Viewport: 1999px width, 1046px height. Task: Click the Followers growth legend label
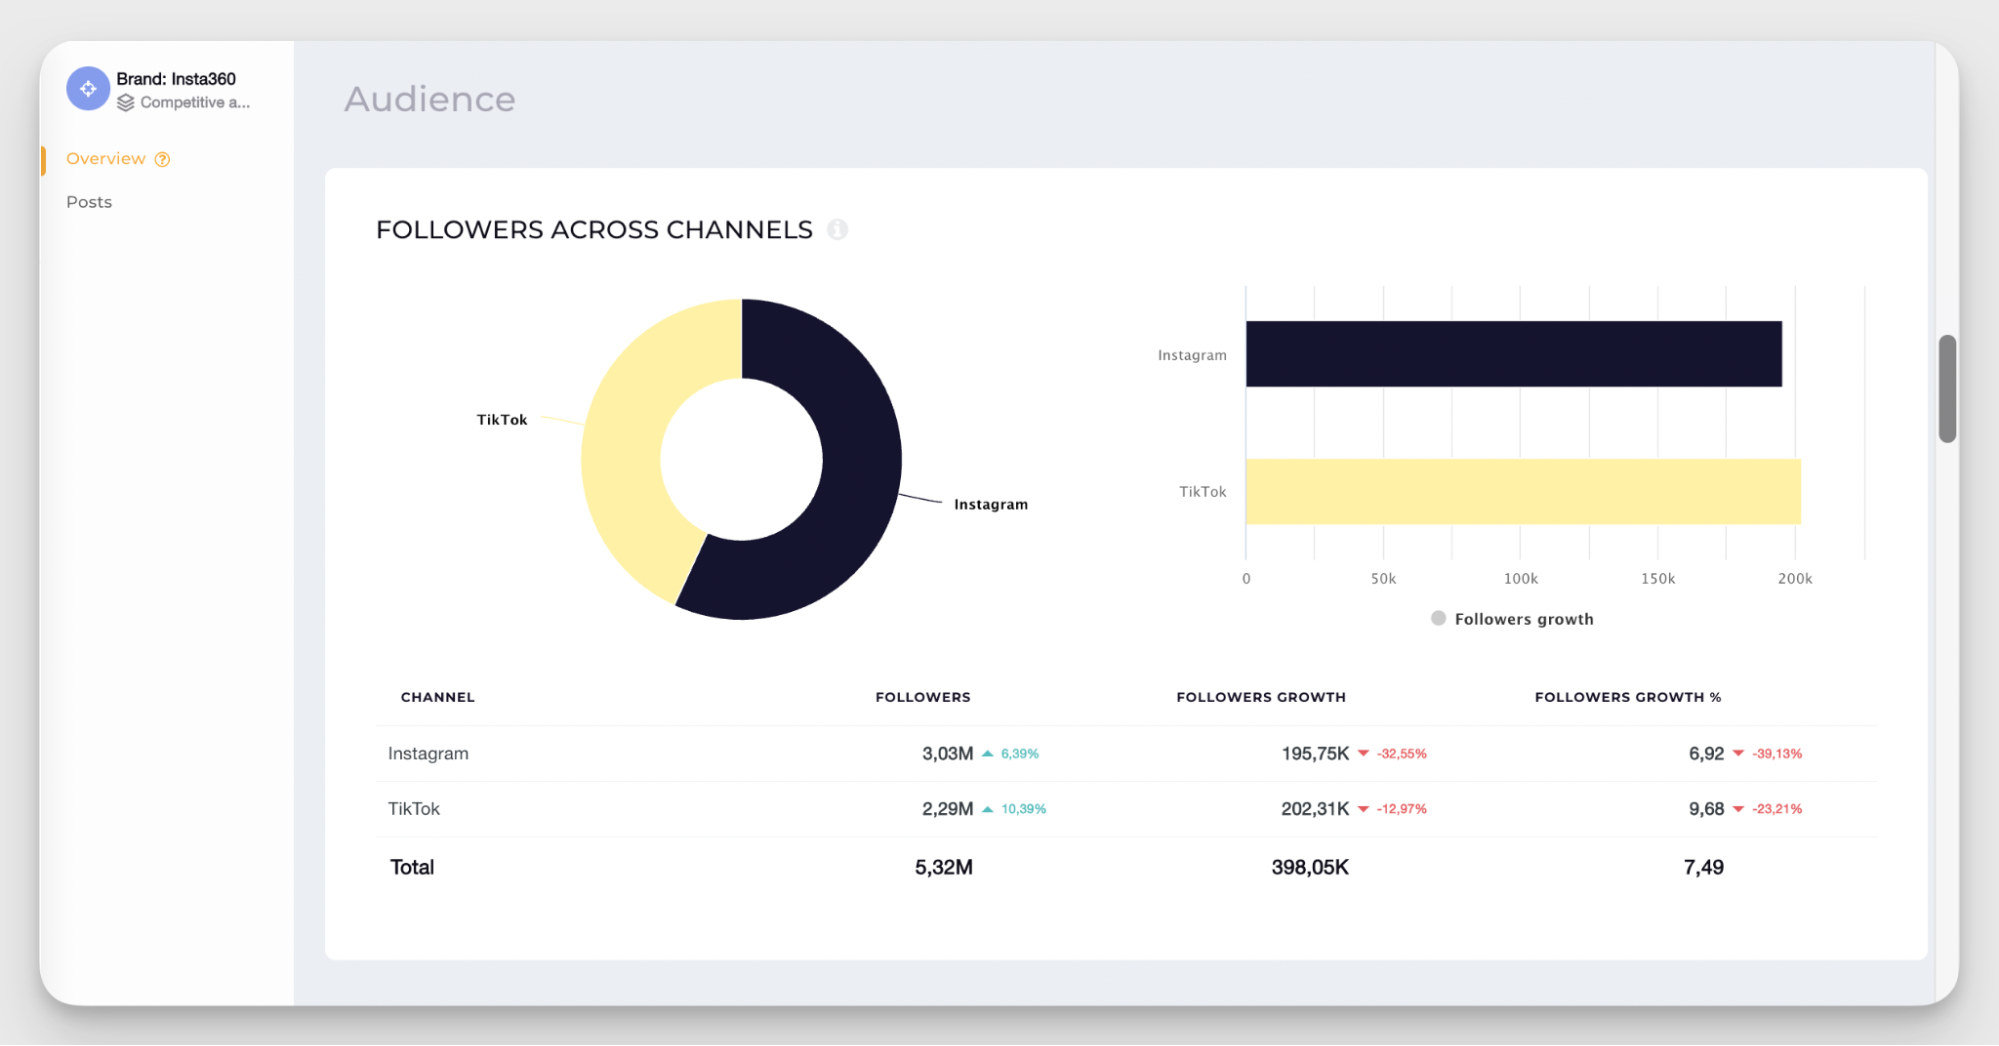[1524, 619]
